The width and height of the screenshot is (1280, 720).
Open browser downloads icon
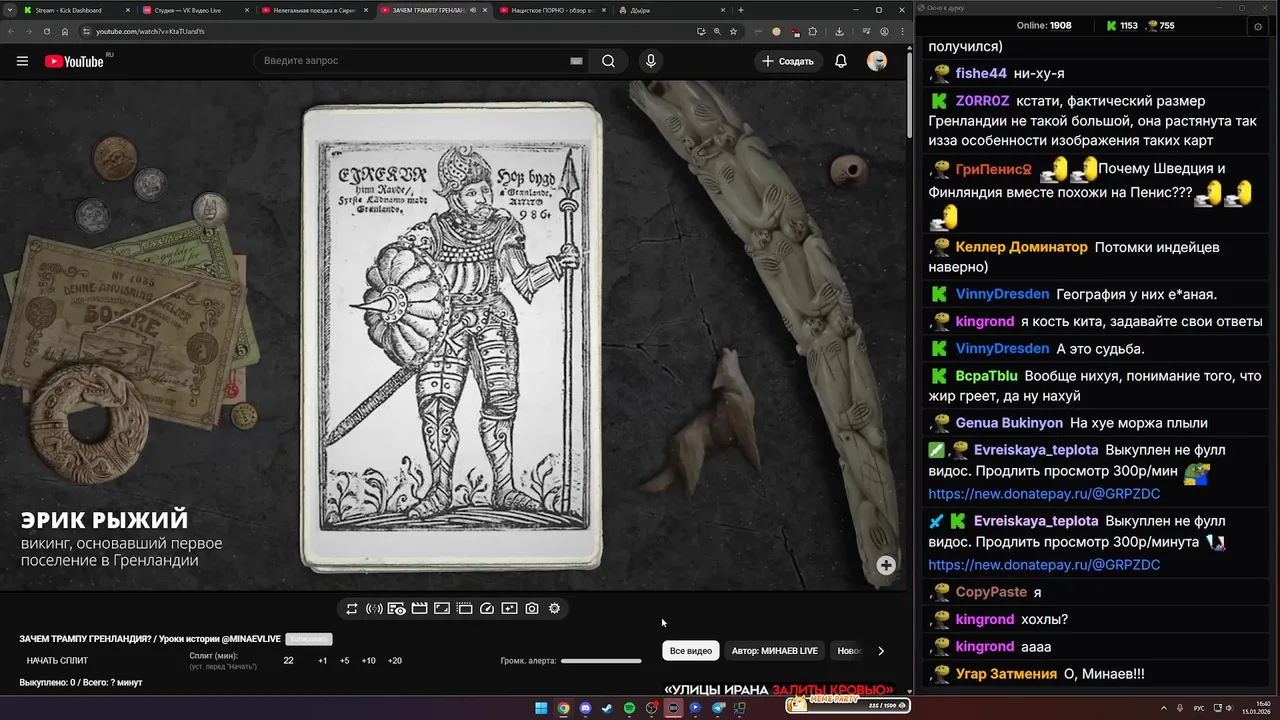click(x=839, y=31)
